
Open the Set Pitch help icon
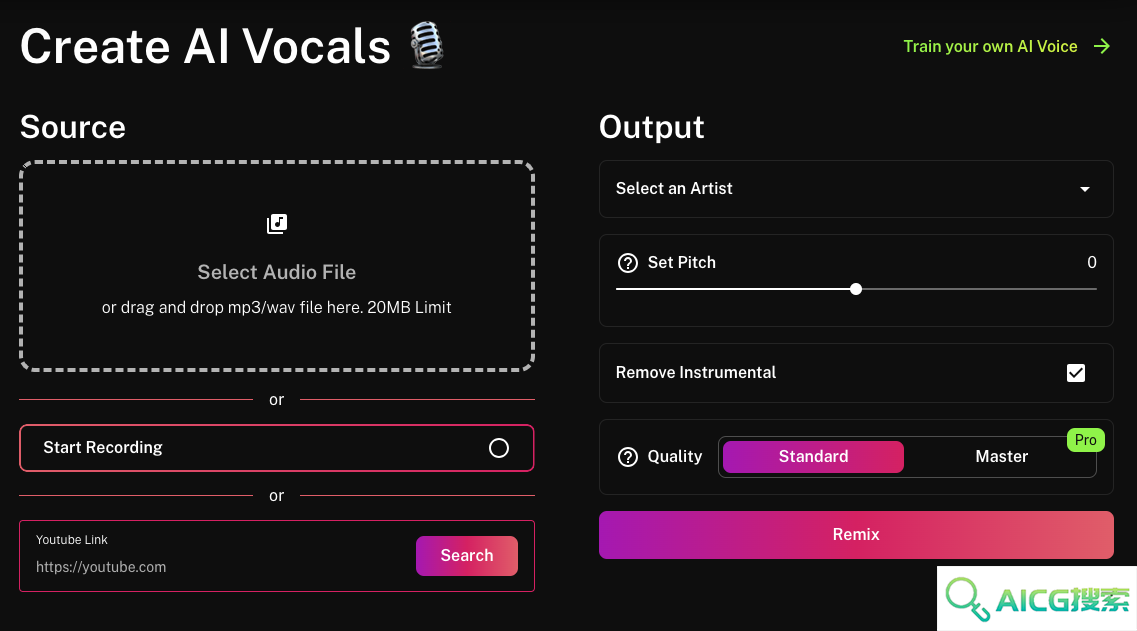point(628,263)
